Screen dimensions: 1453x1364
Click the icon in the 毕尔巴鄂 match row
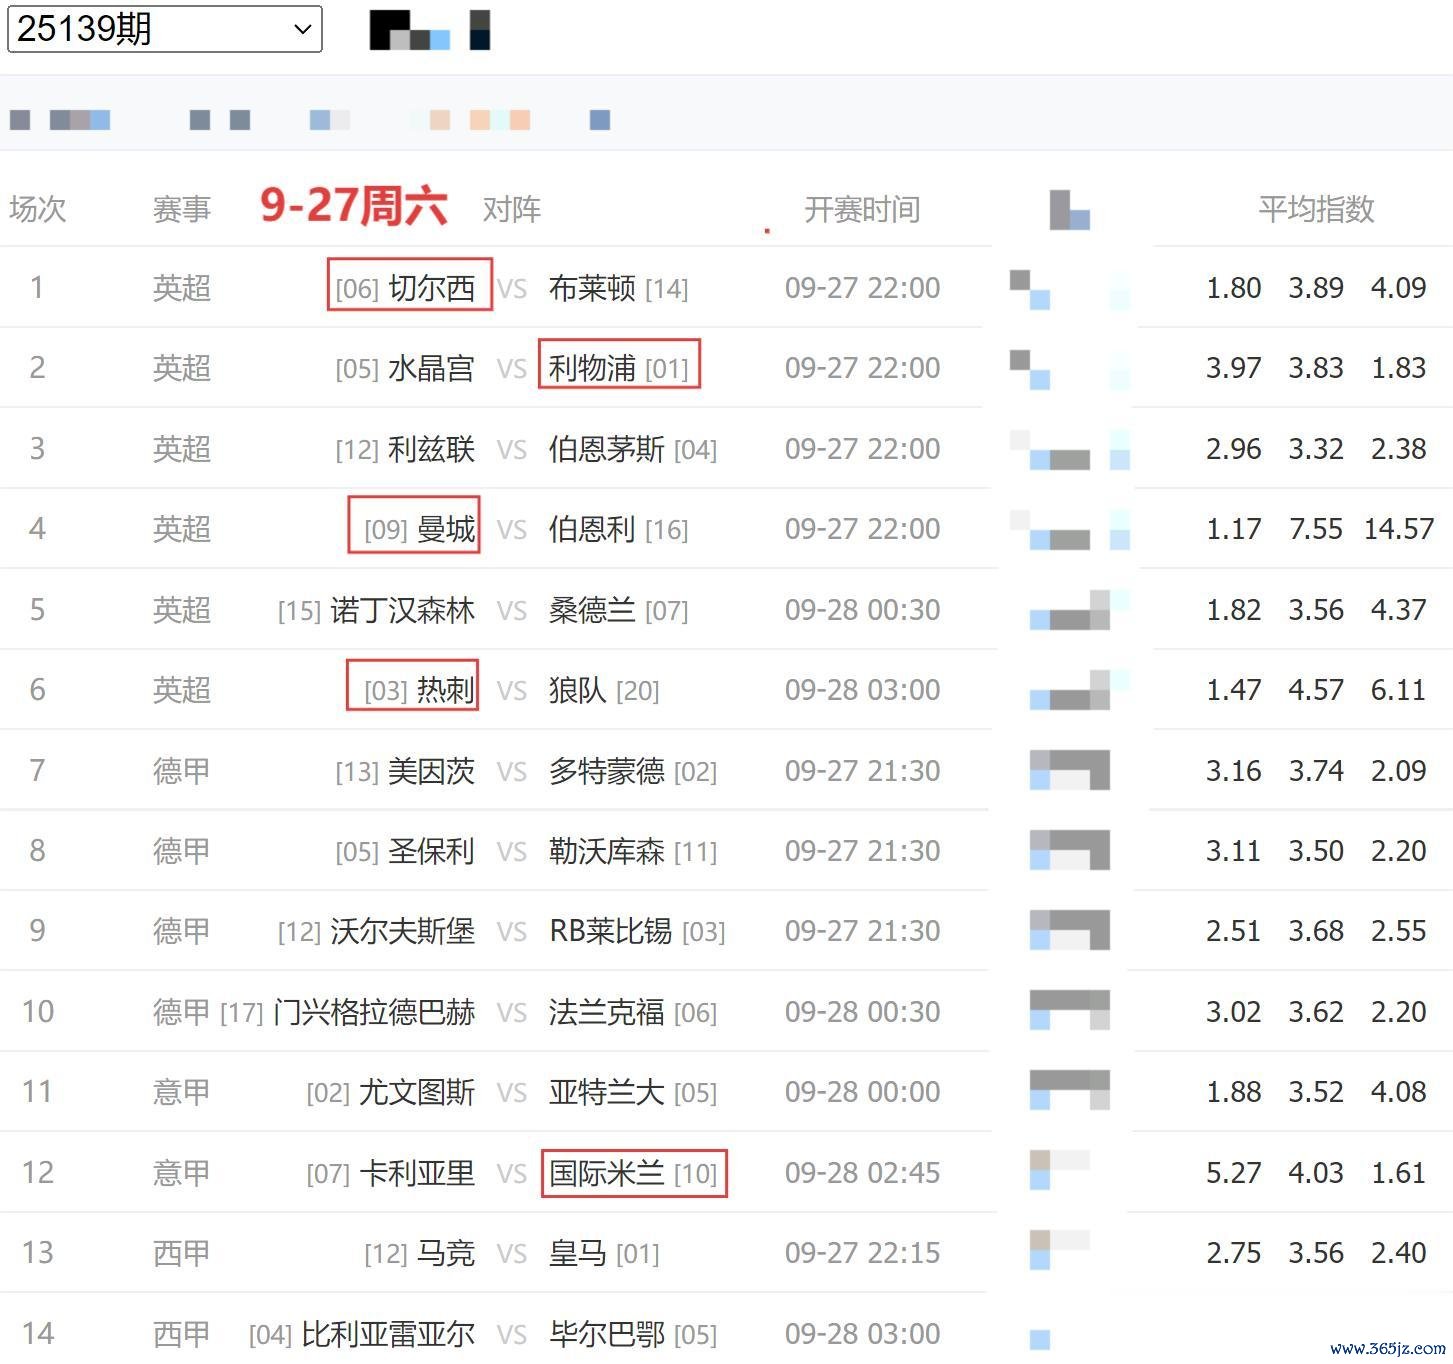1040,1339
